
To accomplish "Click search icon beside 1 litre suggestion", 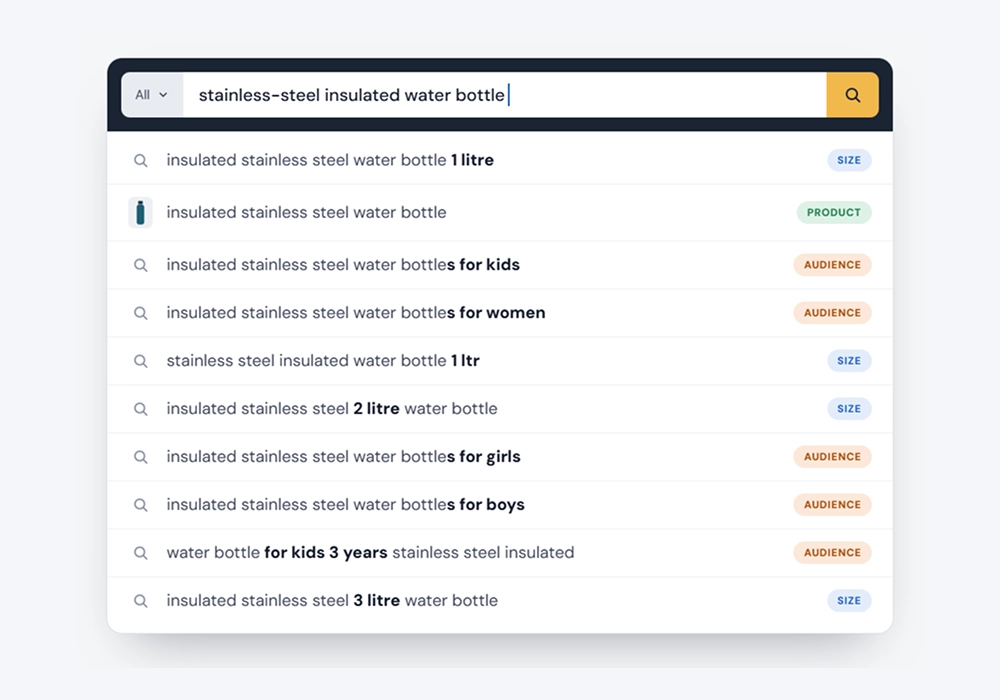I will click(x=140, y=160).
